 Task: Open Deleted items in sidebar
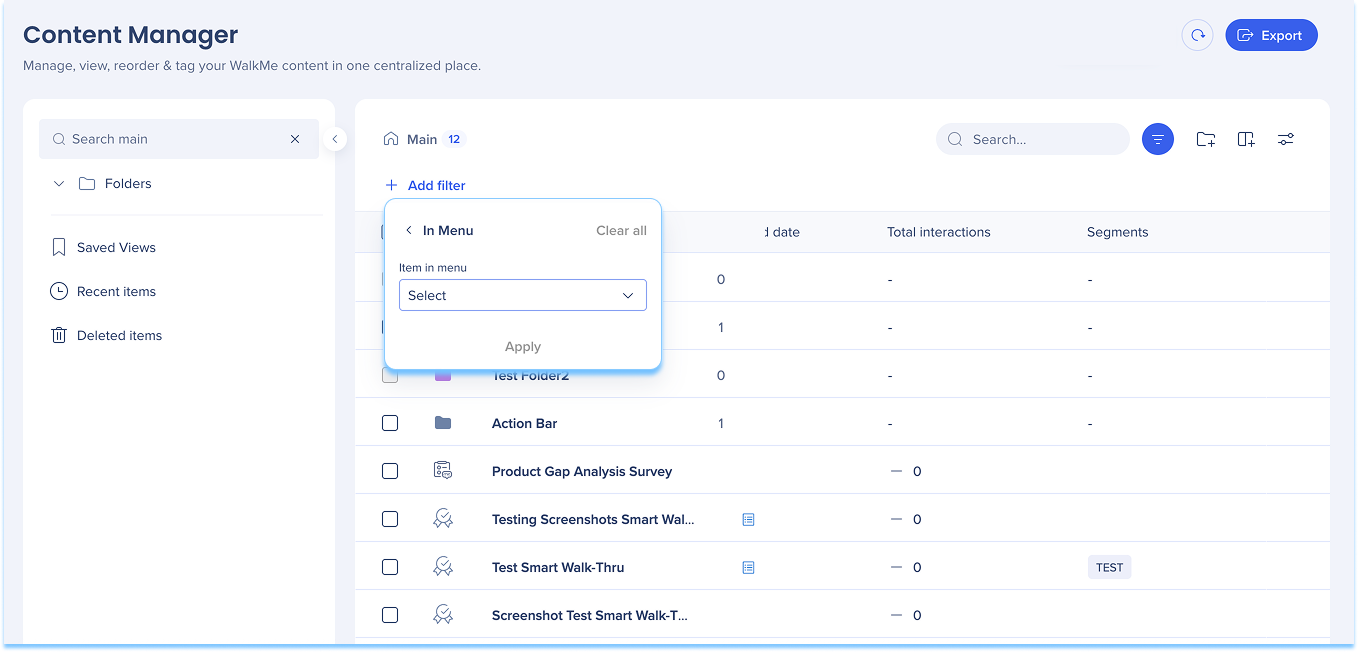pos(119,335)
